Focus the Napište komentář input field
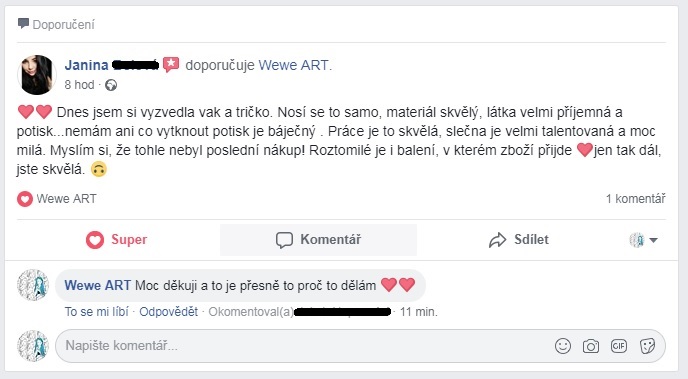Image resolution: width=688 pixels, height=379 pixels. click(303, 346)
